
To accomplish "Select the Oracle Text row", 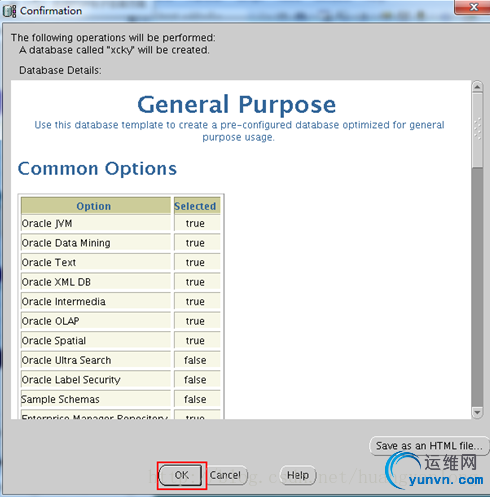I will tap(121, 262).
